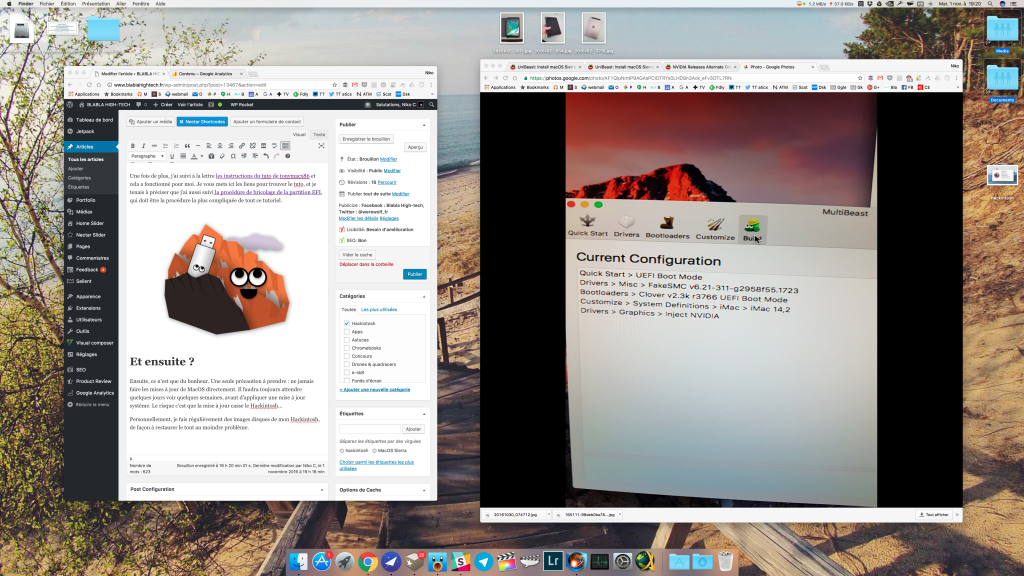Switch to NVIDIA Releases Alternate browser tab

pos(700,67)
